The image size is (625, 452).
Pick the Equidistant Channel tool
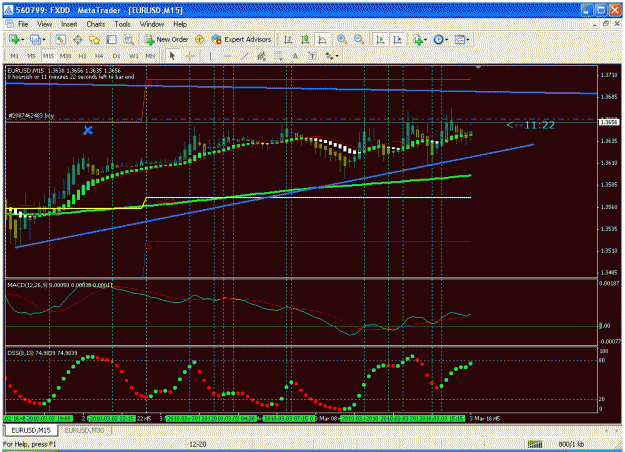(x=261, y=56)
